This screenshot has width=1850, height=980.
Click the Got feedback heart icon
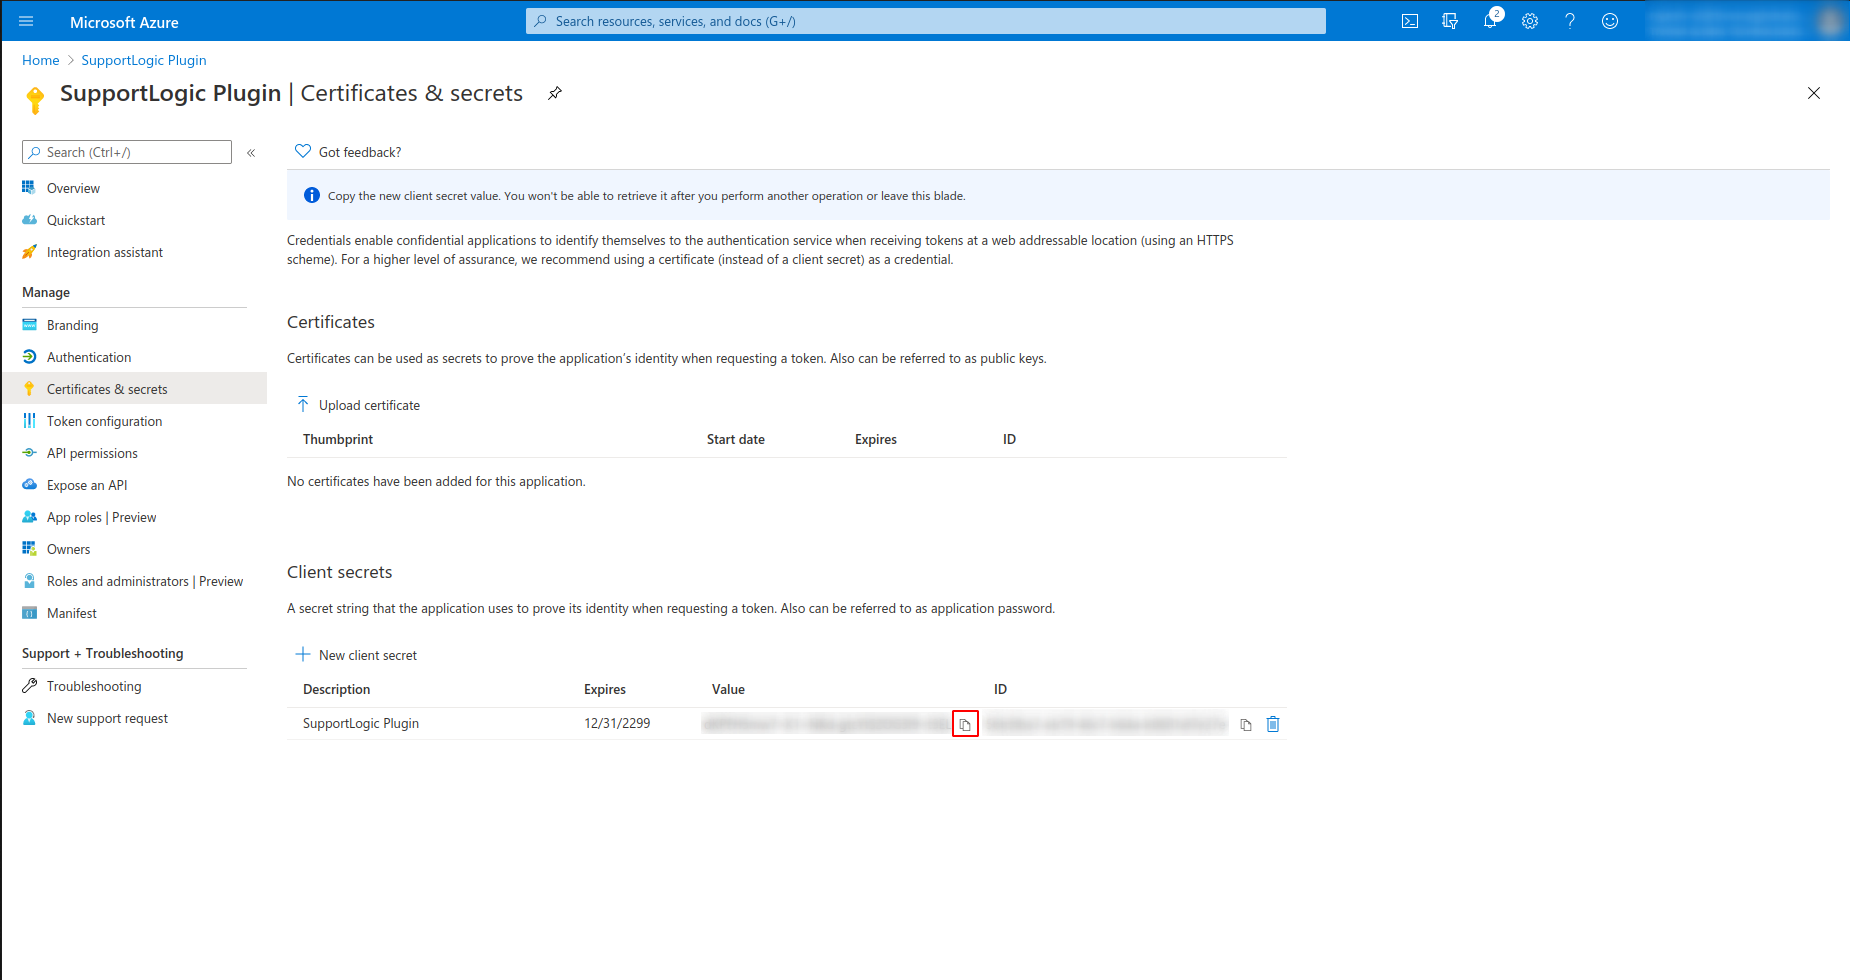click(x=303, y=152)
